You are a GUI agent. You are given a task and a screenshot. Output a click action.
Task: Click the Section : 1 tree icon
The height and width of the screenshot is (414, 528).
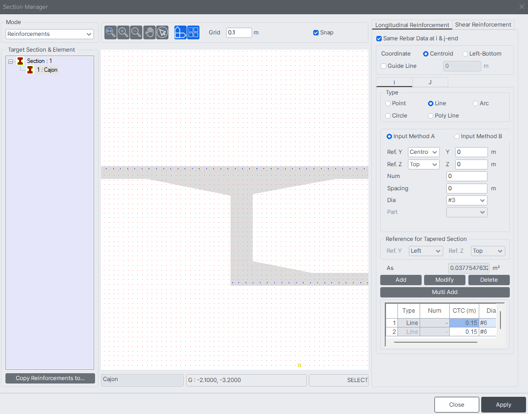(x=20, y=61)
